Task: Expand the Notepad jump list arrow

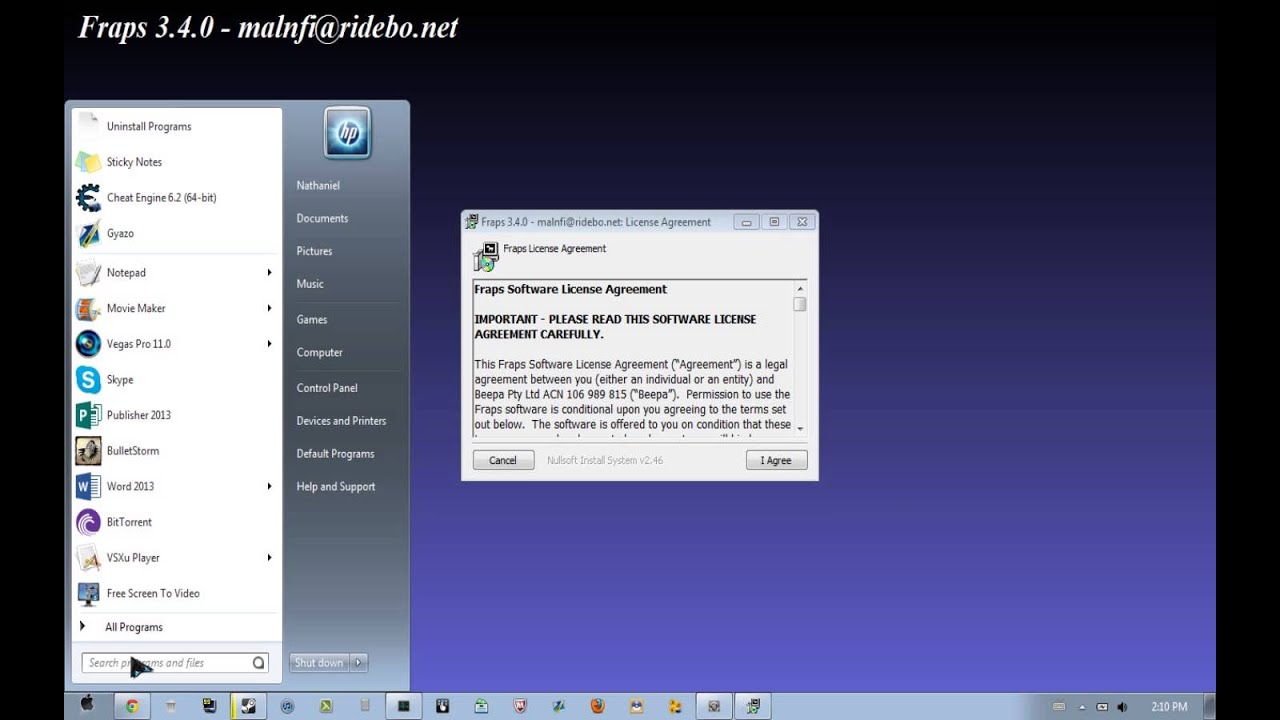Action: [269, 273]
